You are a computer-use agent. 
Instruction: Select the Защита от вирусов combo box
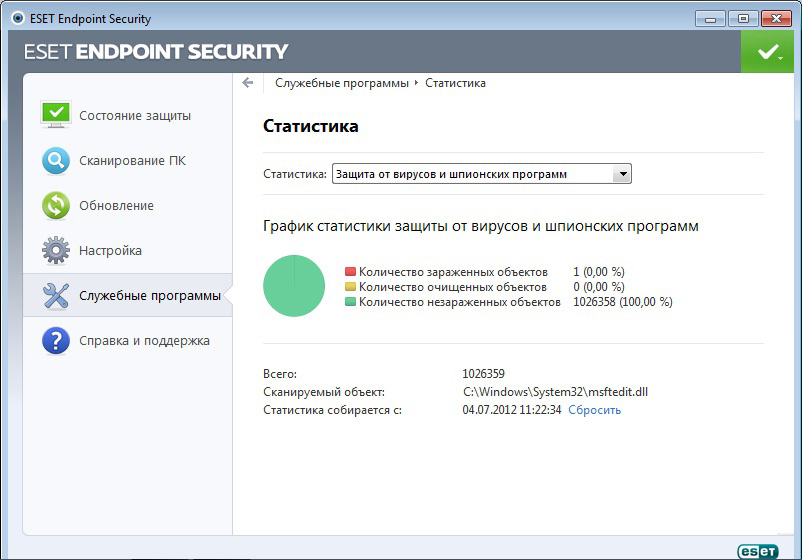pyautogui.click(x=471, y=174)
